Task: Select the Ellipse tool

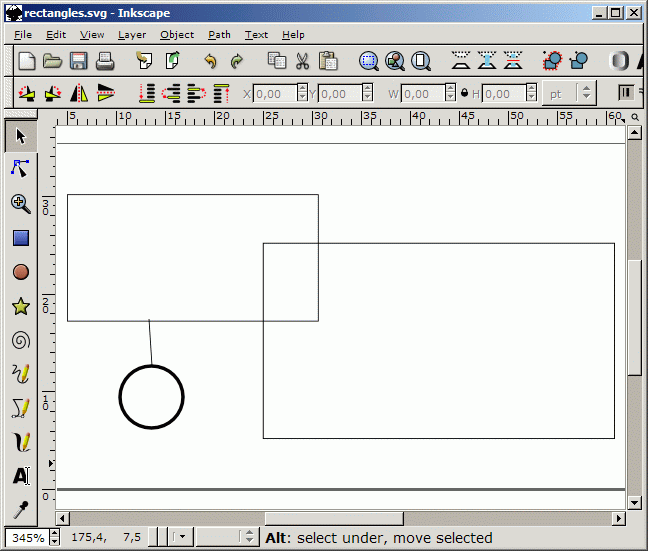Action: point(21,272)
